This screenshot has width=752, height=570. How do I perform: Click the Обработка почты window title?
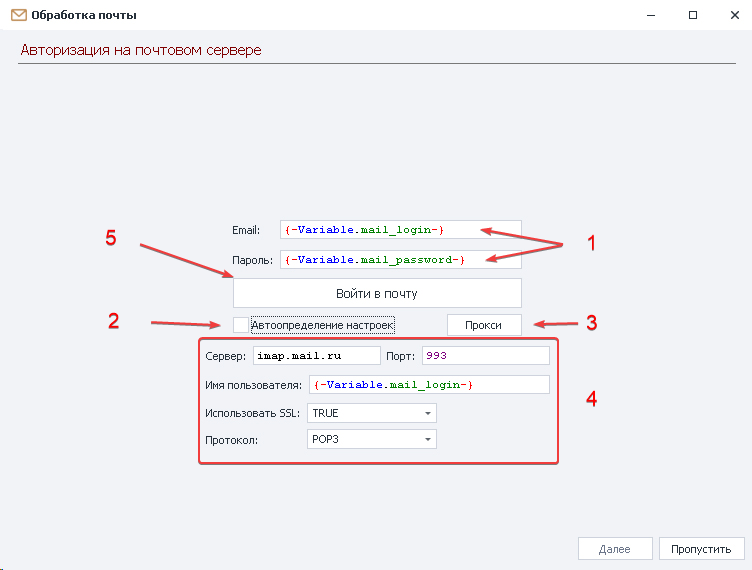pos(85,16)
